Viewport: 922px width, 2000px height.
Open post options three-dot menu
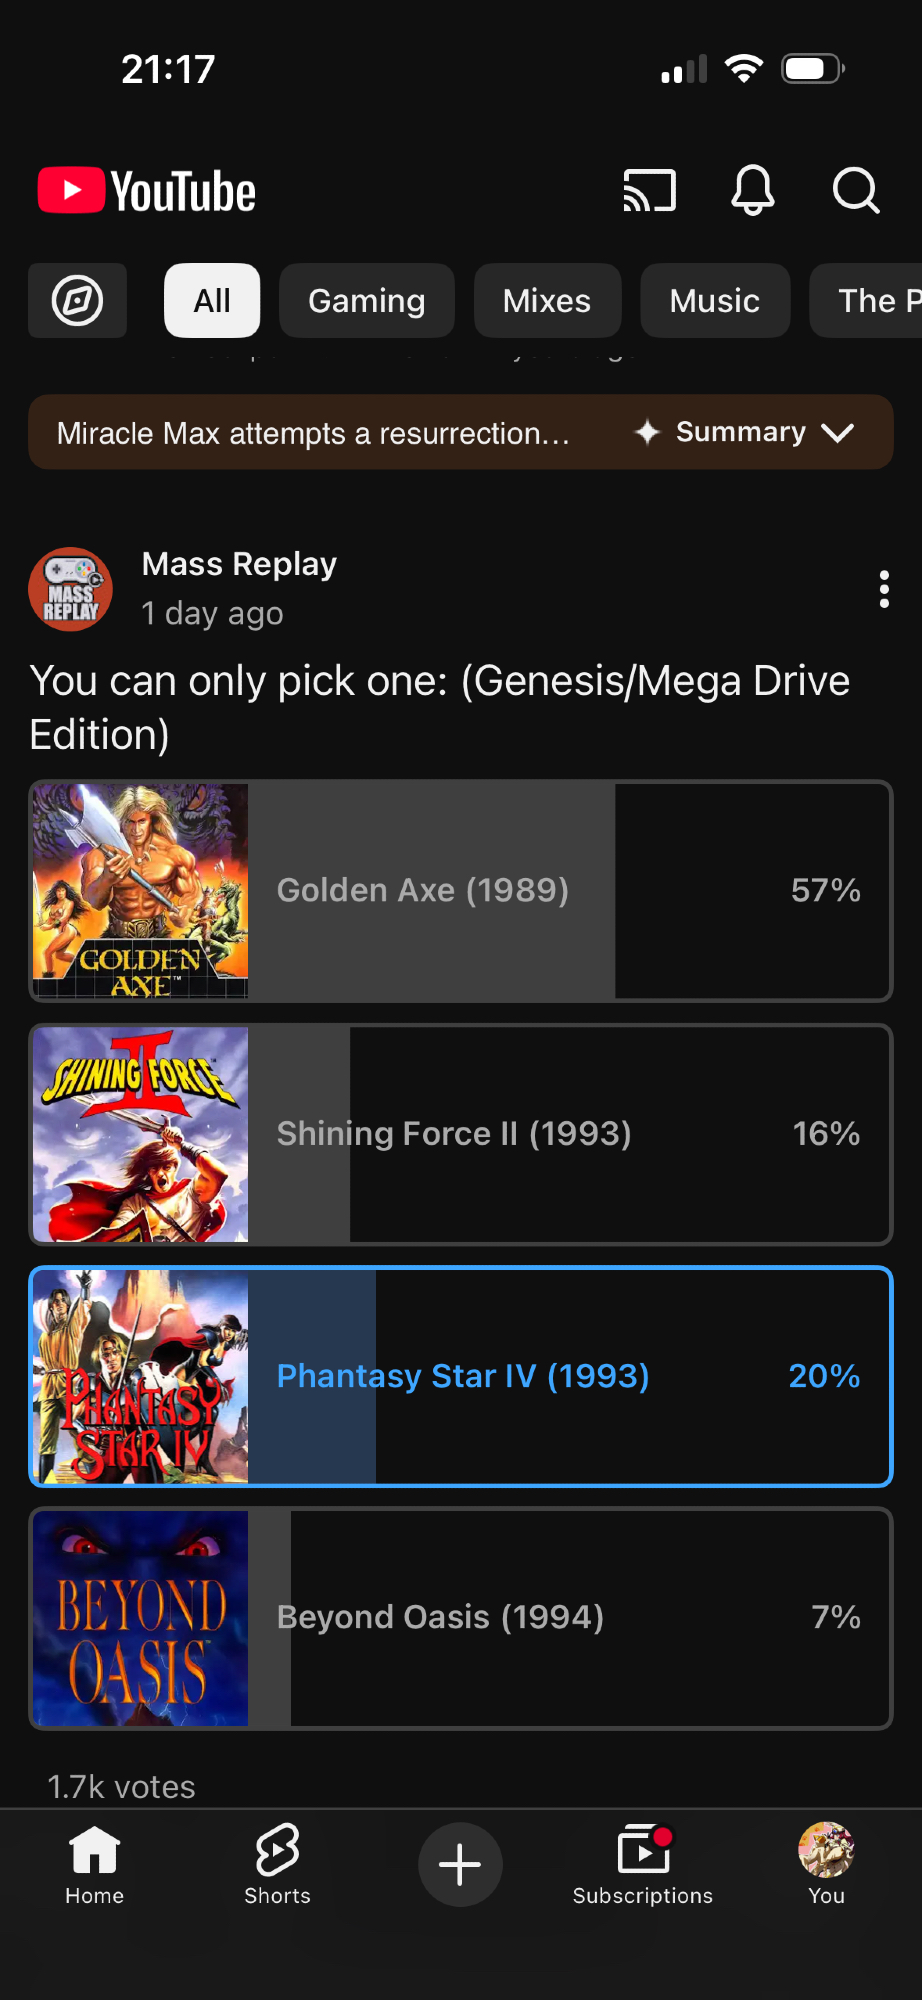pyautogui.click(x=884, y=590)
